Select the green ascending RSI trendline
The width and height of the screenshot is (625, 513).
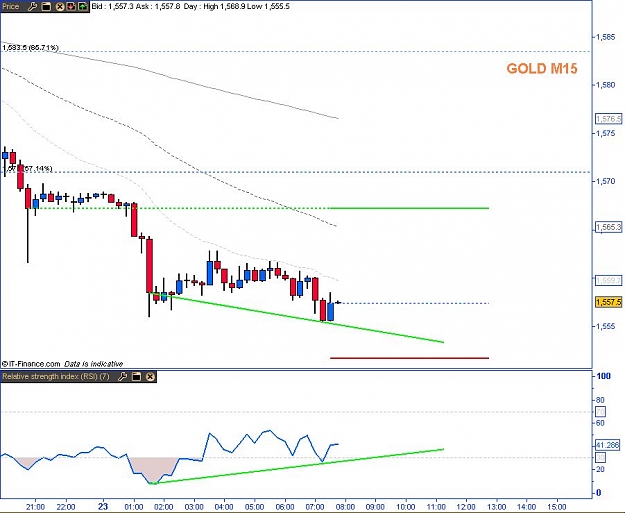[x=297, y=466]
